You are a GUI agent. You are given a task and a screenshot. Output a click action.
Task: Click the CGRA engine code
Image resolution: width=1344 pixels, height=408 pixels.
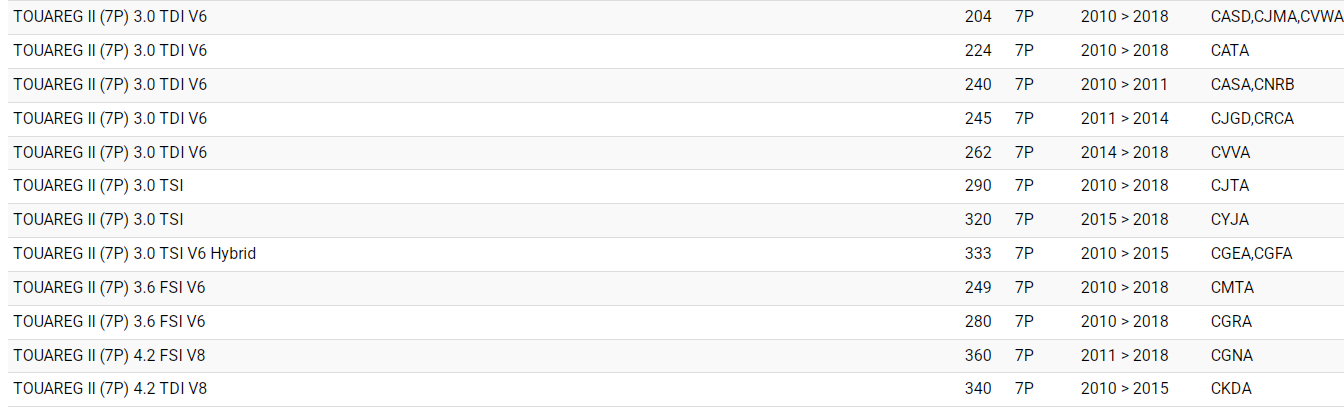click(x=1231, y=322)
